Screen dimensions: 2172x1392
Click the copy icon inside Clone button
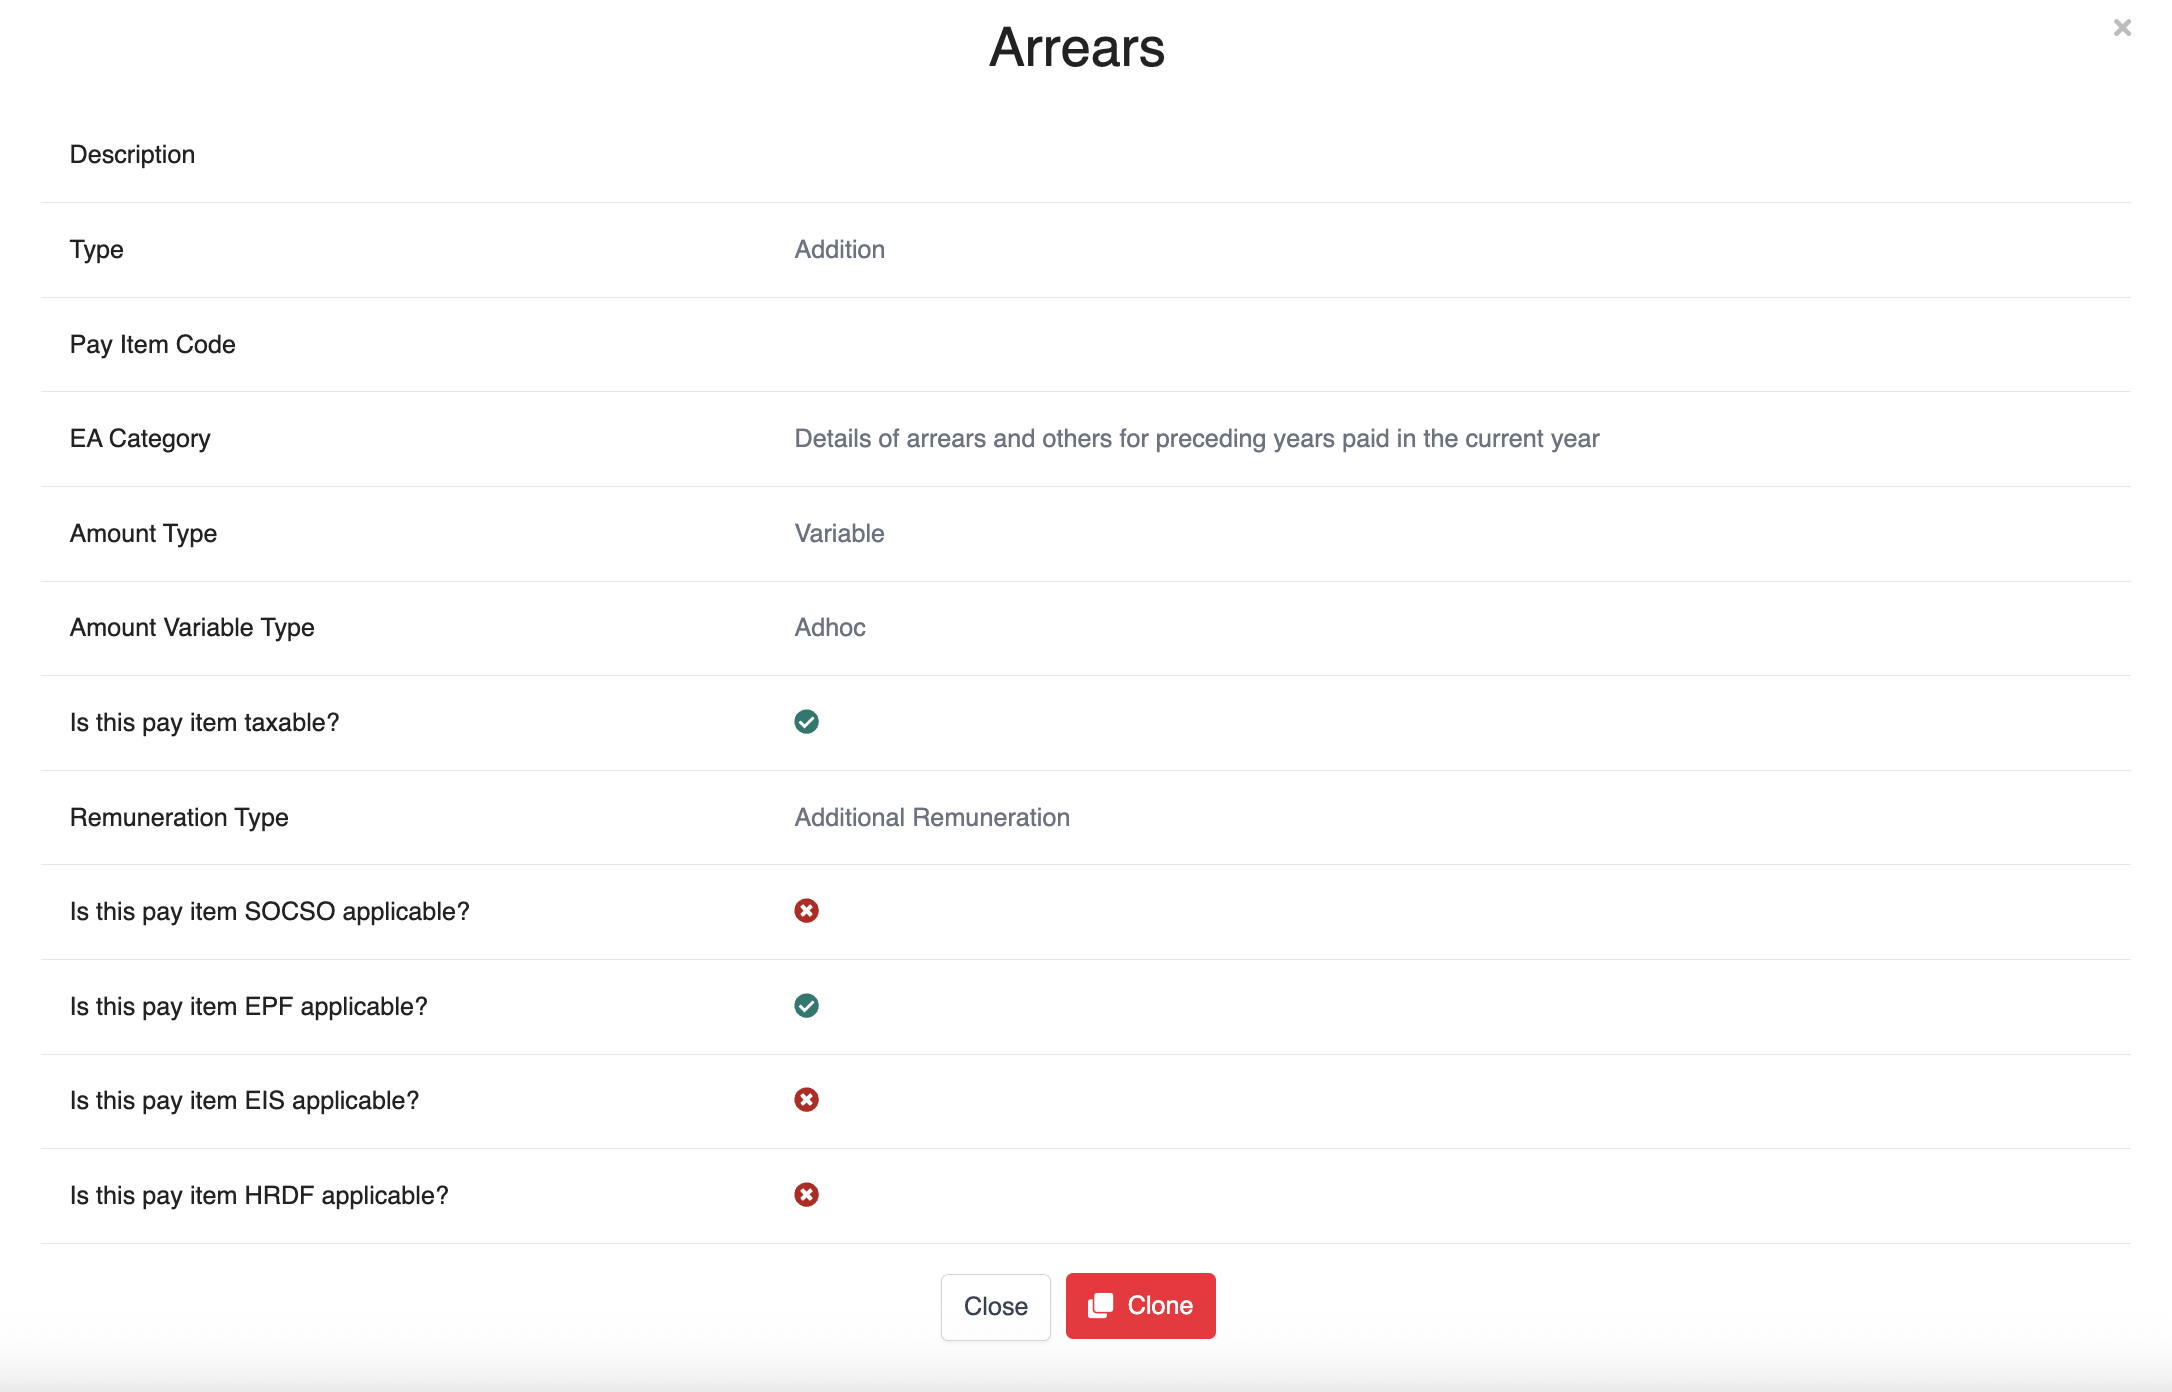pos(1100,1306)
